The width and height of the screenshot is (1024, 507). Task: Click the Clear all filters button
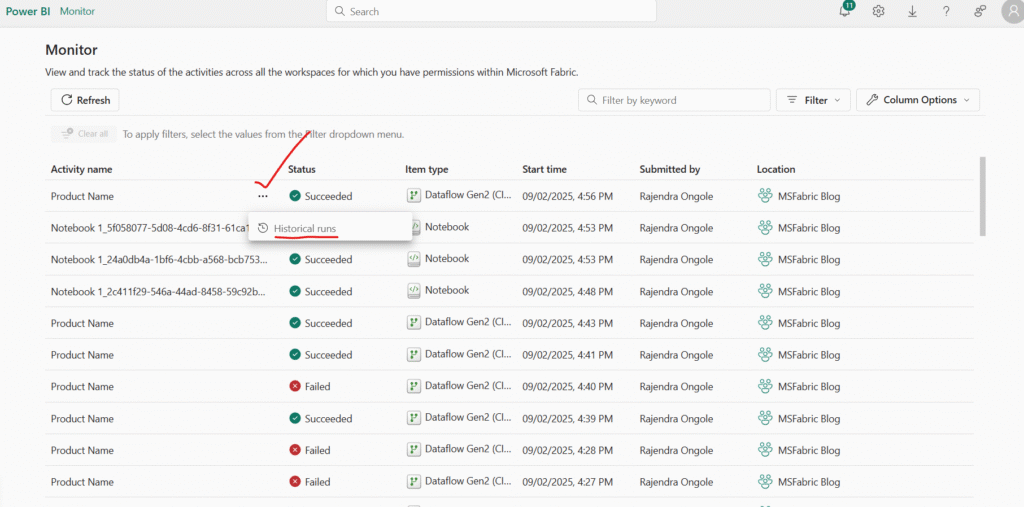tap(84, 134)
